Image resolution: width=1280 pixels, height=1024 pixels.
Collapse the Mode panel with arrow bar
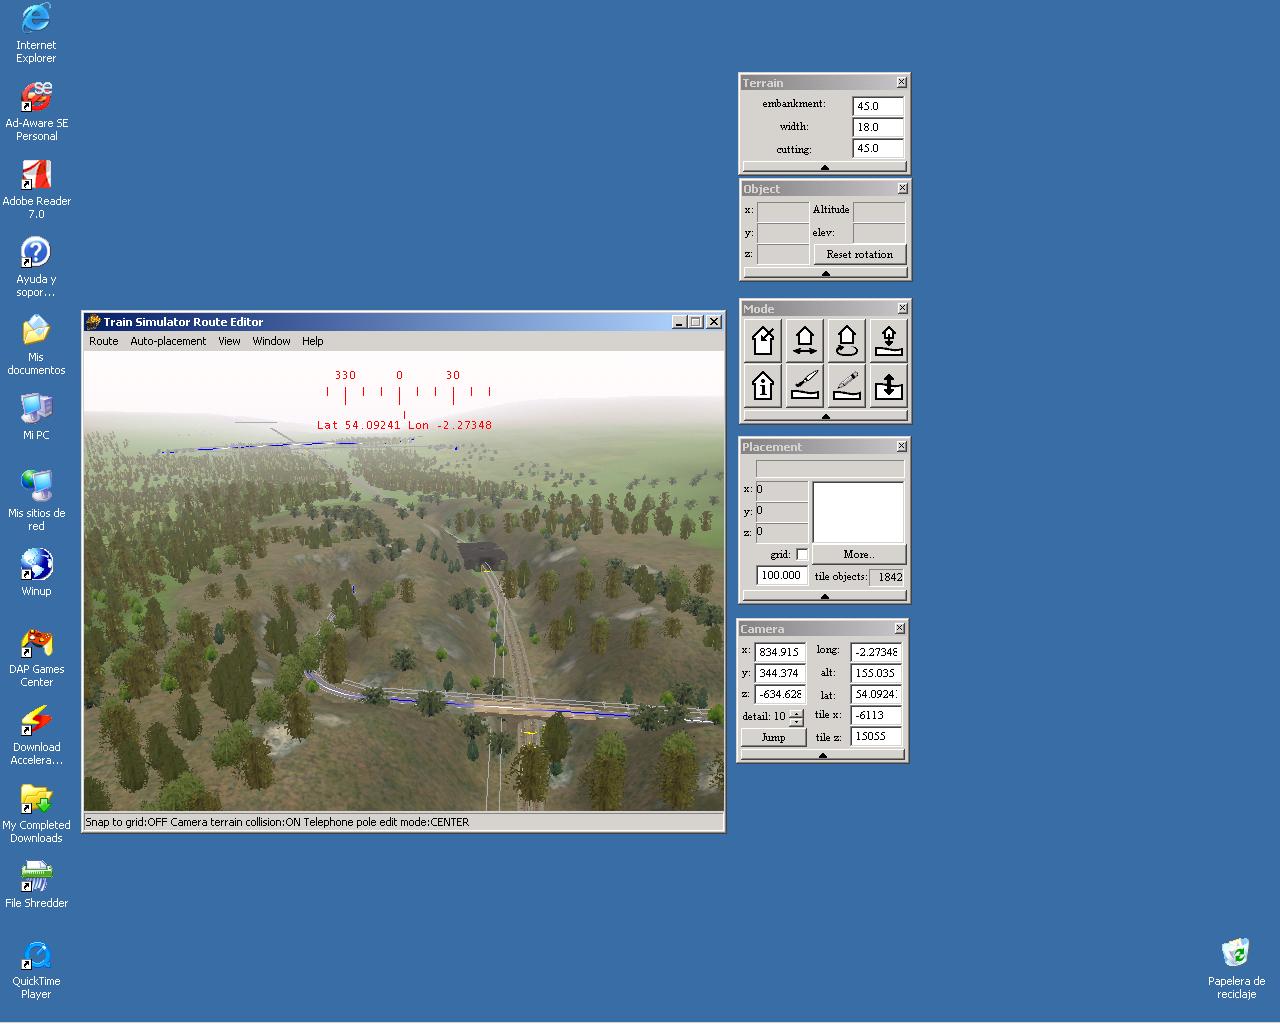point(824,416)
